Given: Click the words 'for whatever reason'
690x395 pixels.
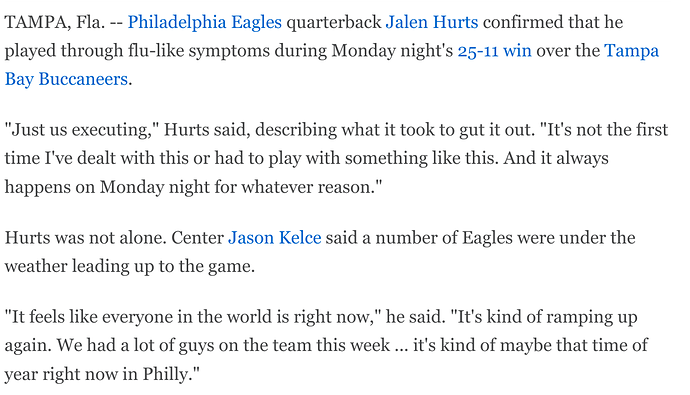Looking at the screenshot, I should click(298, 188).
